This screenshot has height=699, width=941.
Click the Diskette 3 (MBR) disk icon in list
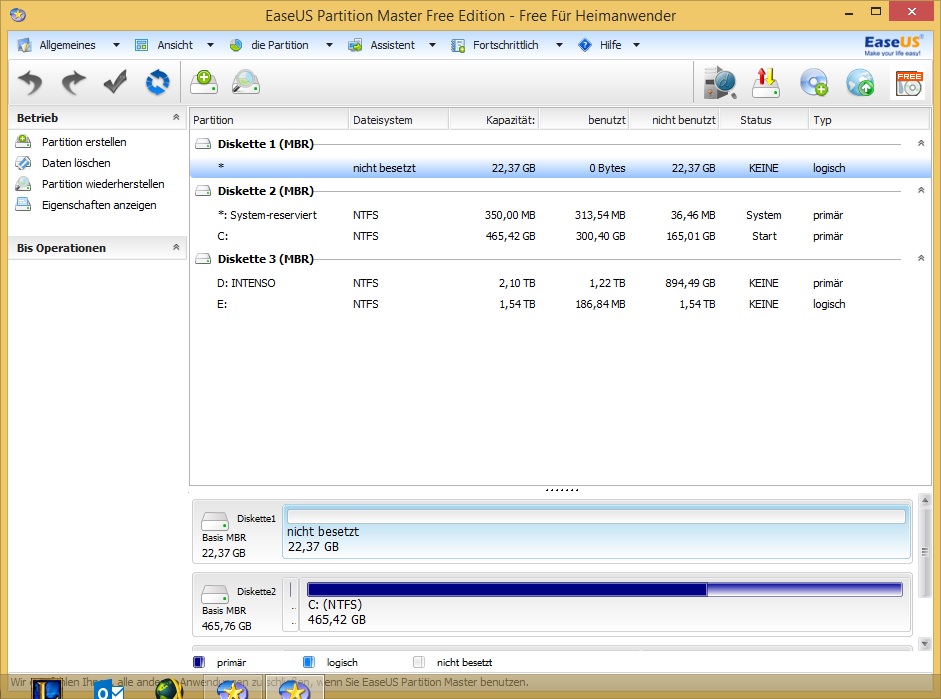click(203, 259)
